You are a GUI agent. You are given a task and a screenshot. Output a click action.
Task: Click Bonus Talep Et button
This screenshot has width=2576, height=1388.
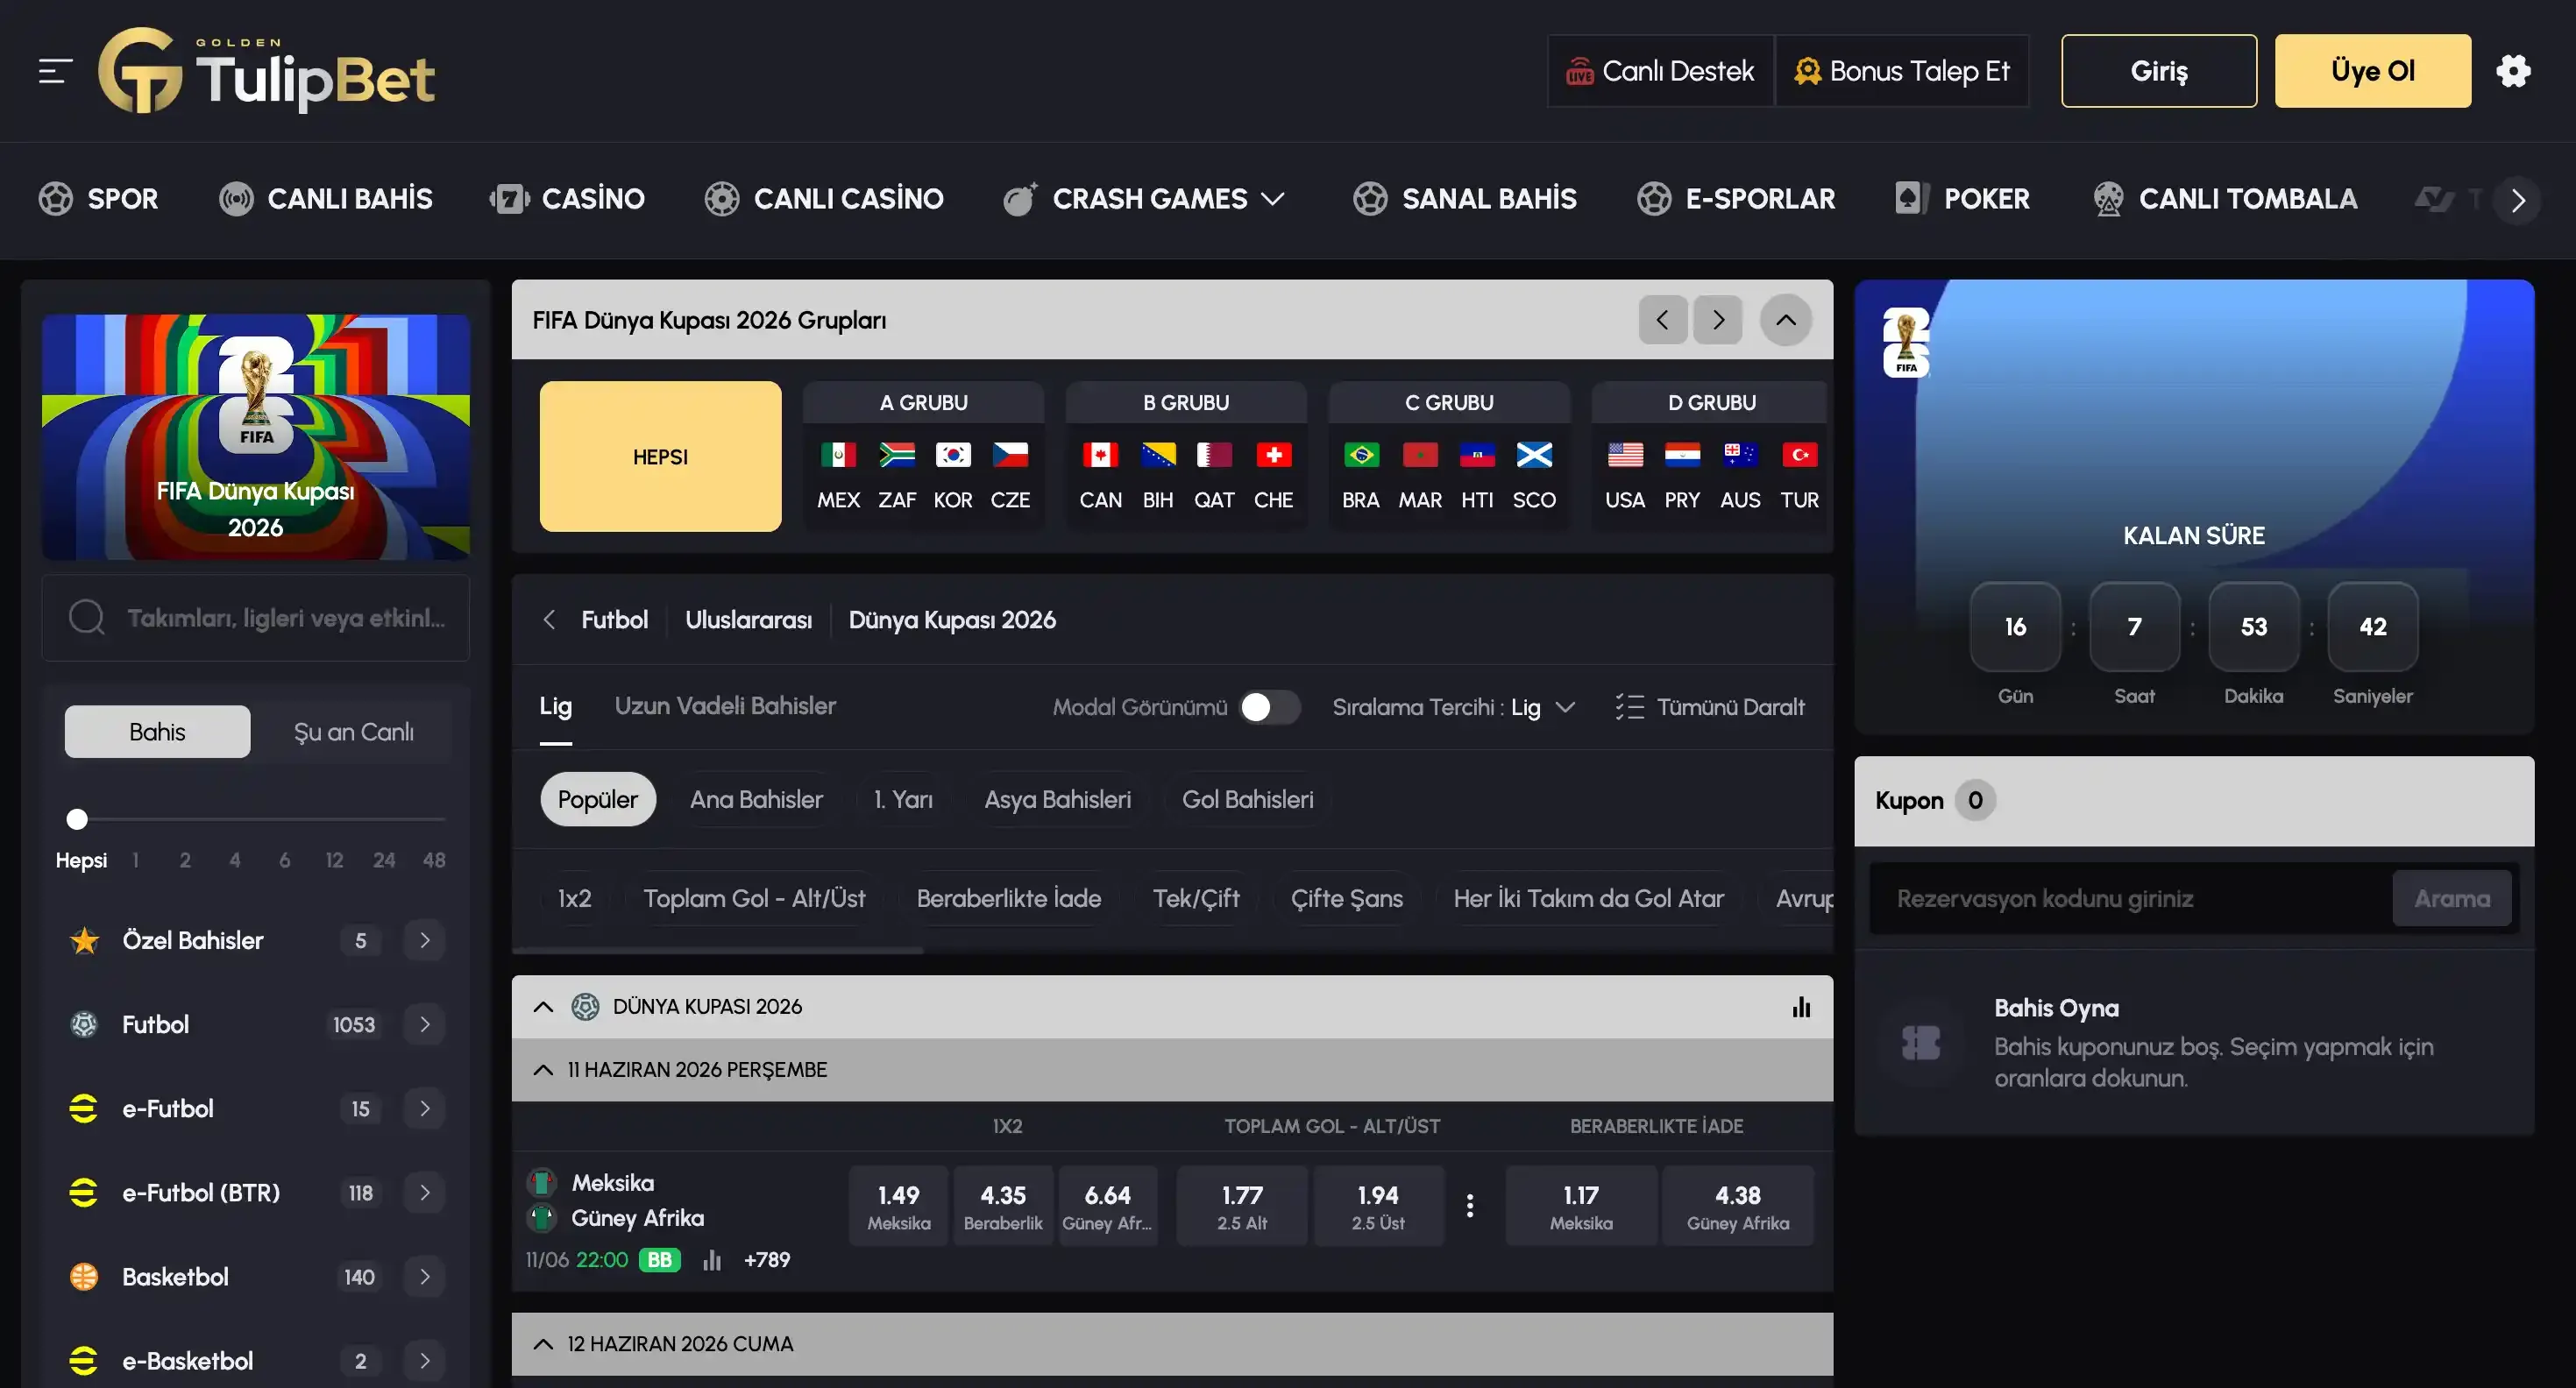coord(1902,71)
